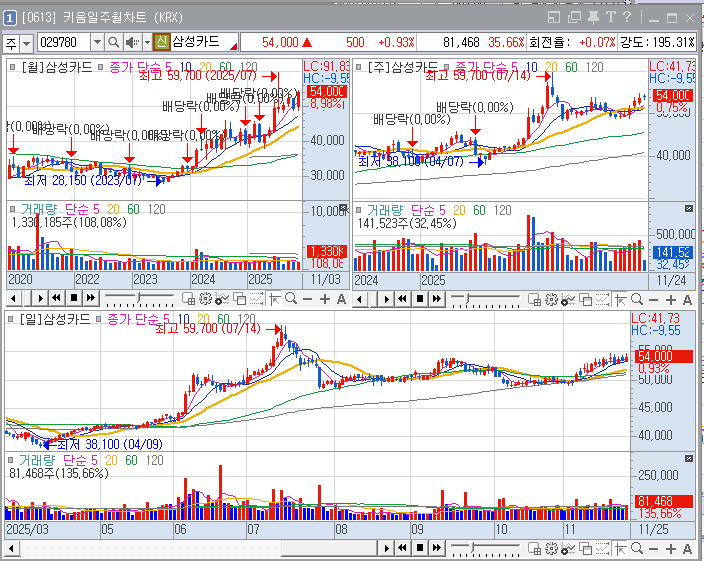This screenshot has height=561, width=704.
Task: Click weekly chart zoom slider handle
Action: tap(468, 298)
